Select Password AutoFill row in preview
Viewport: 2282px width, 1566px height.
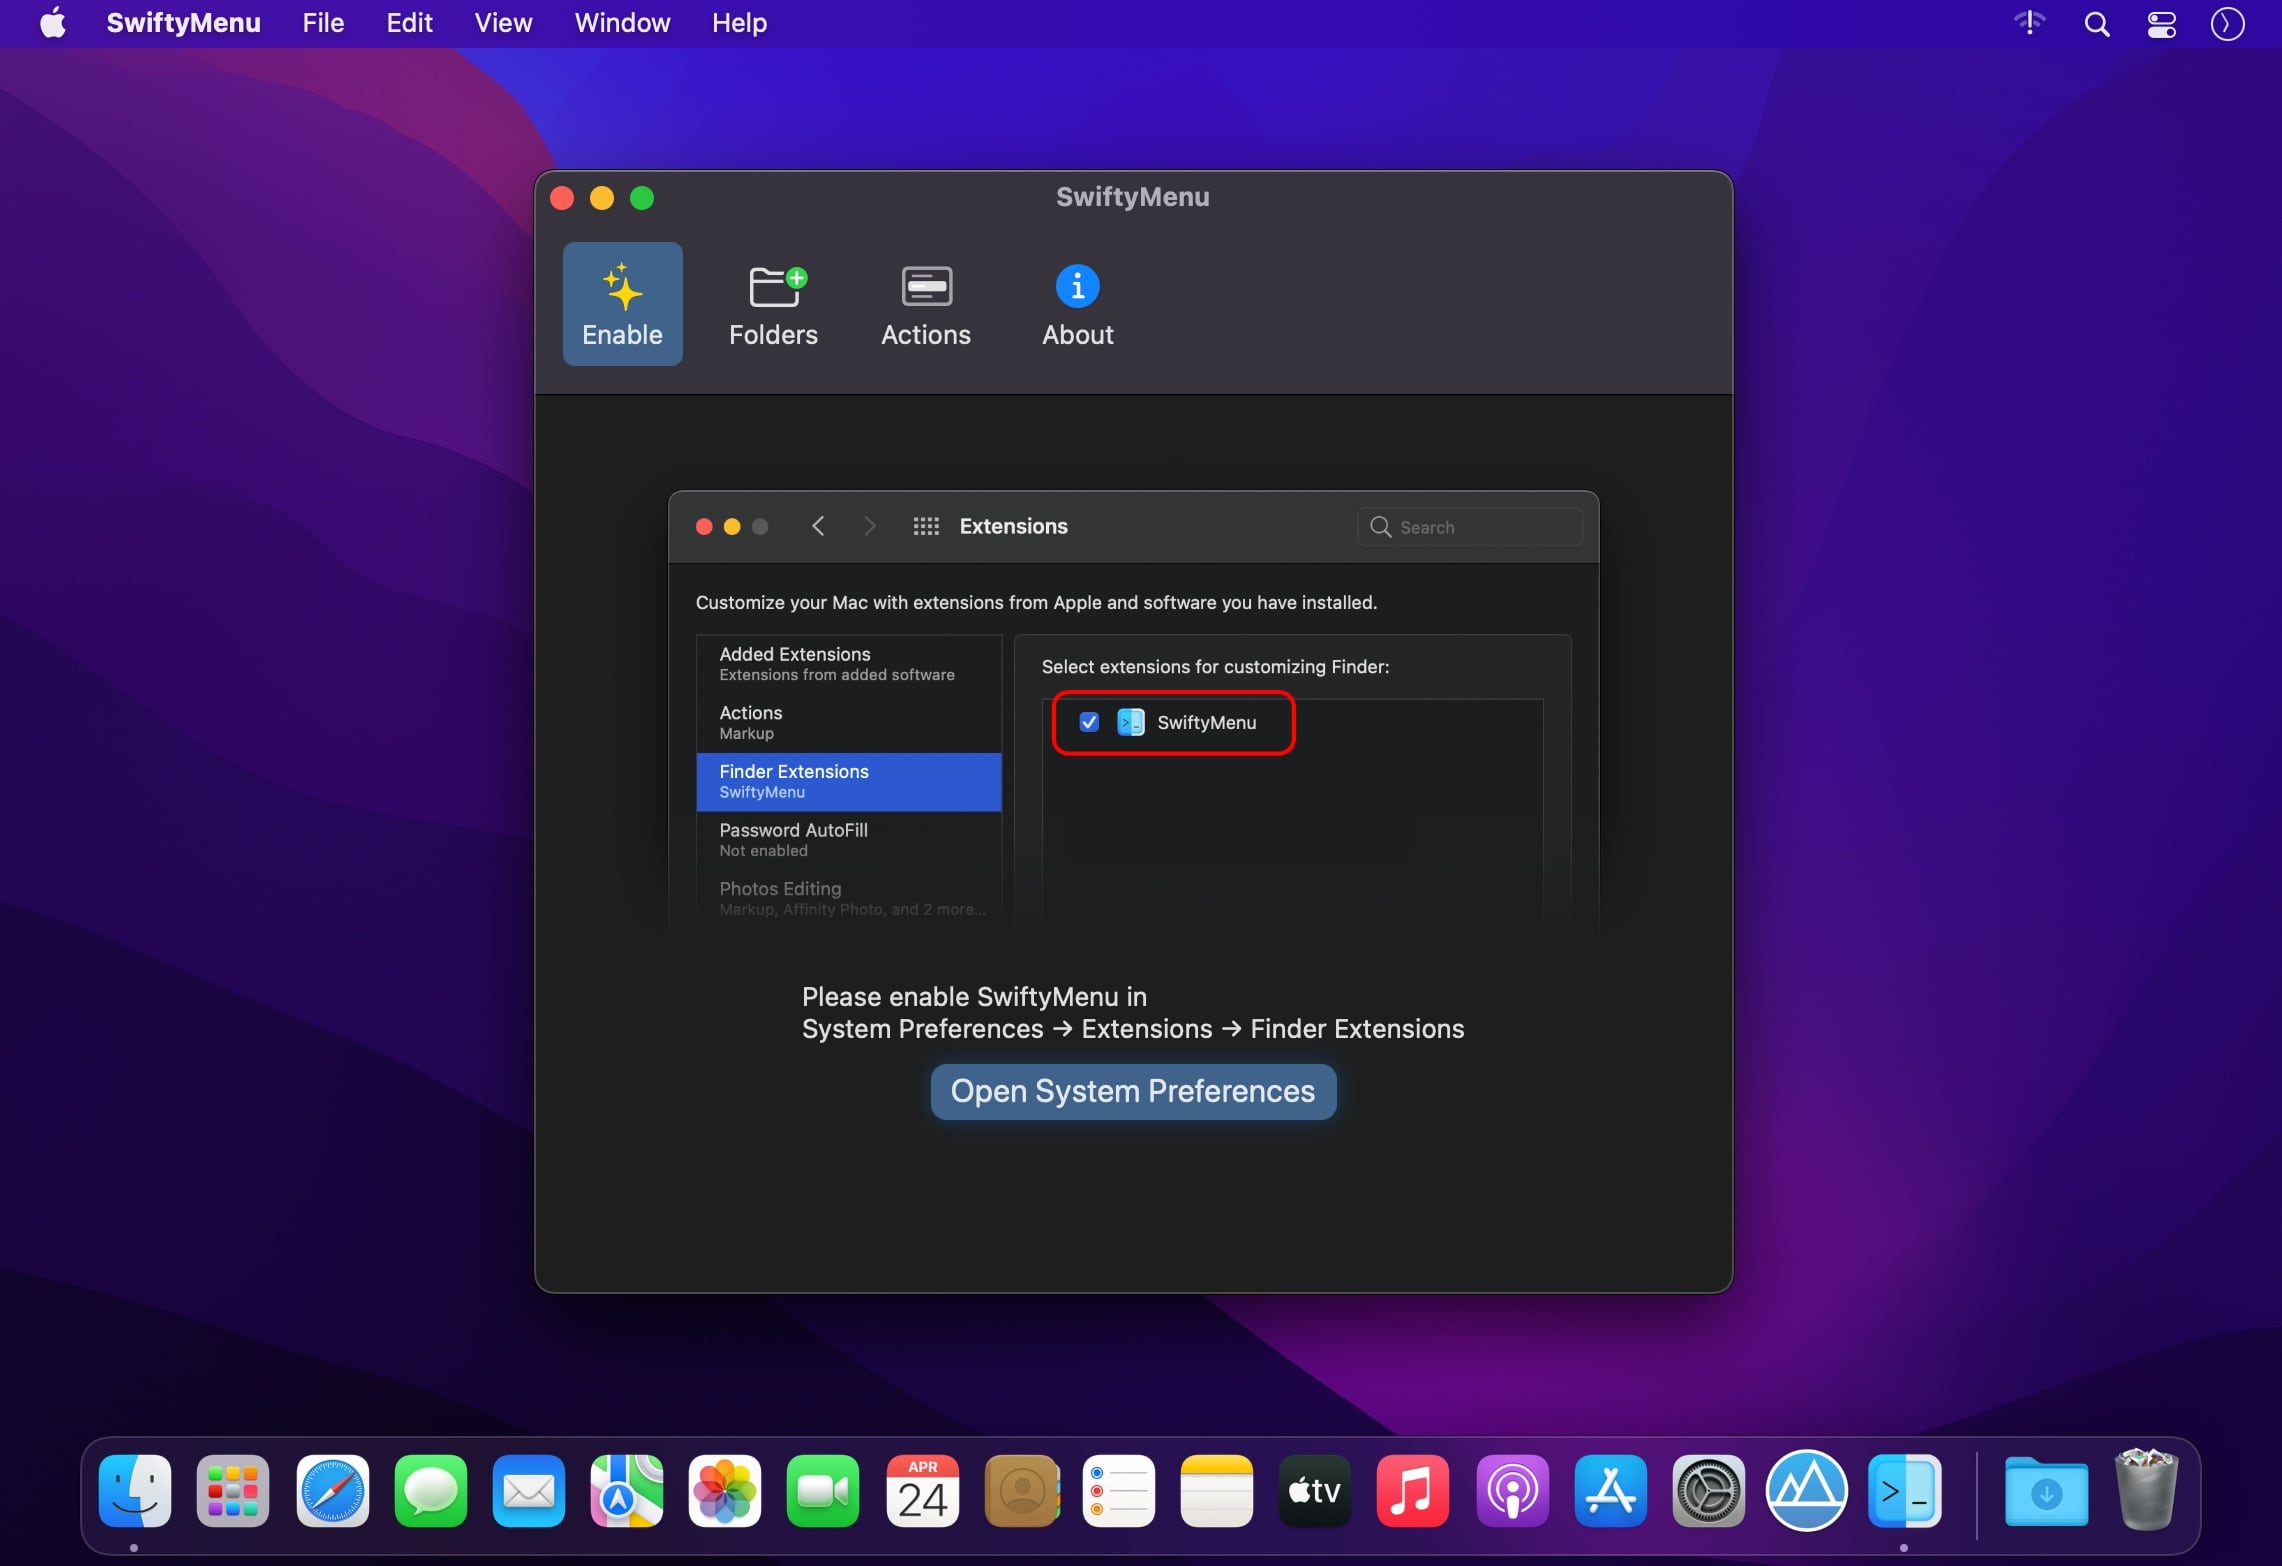click(x=849, y=839)
